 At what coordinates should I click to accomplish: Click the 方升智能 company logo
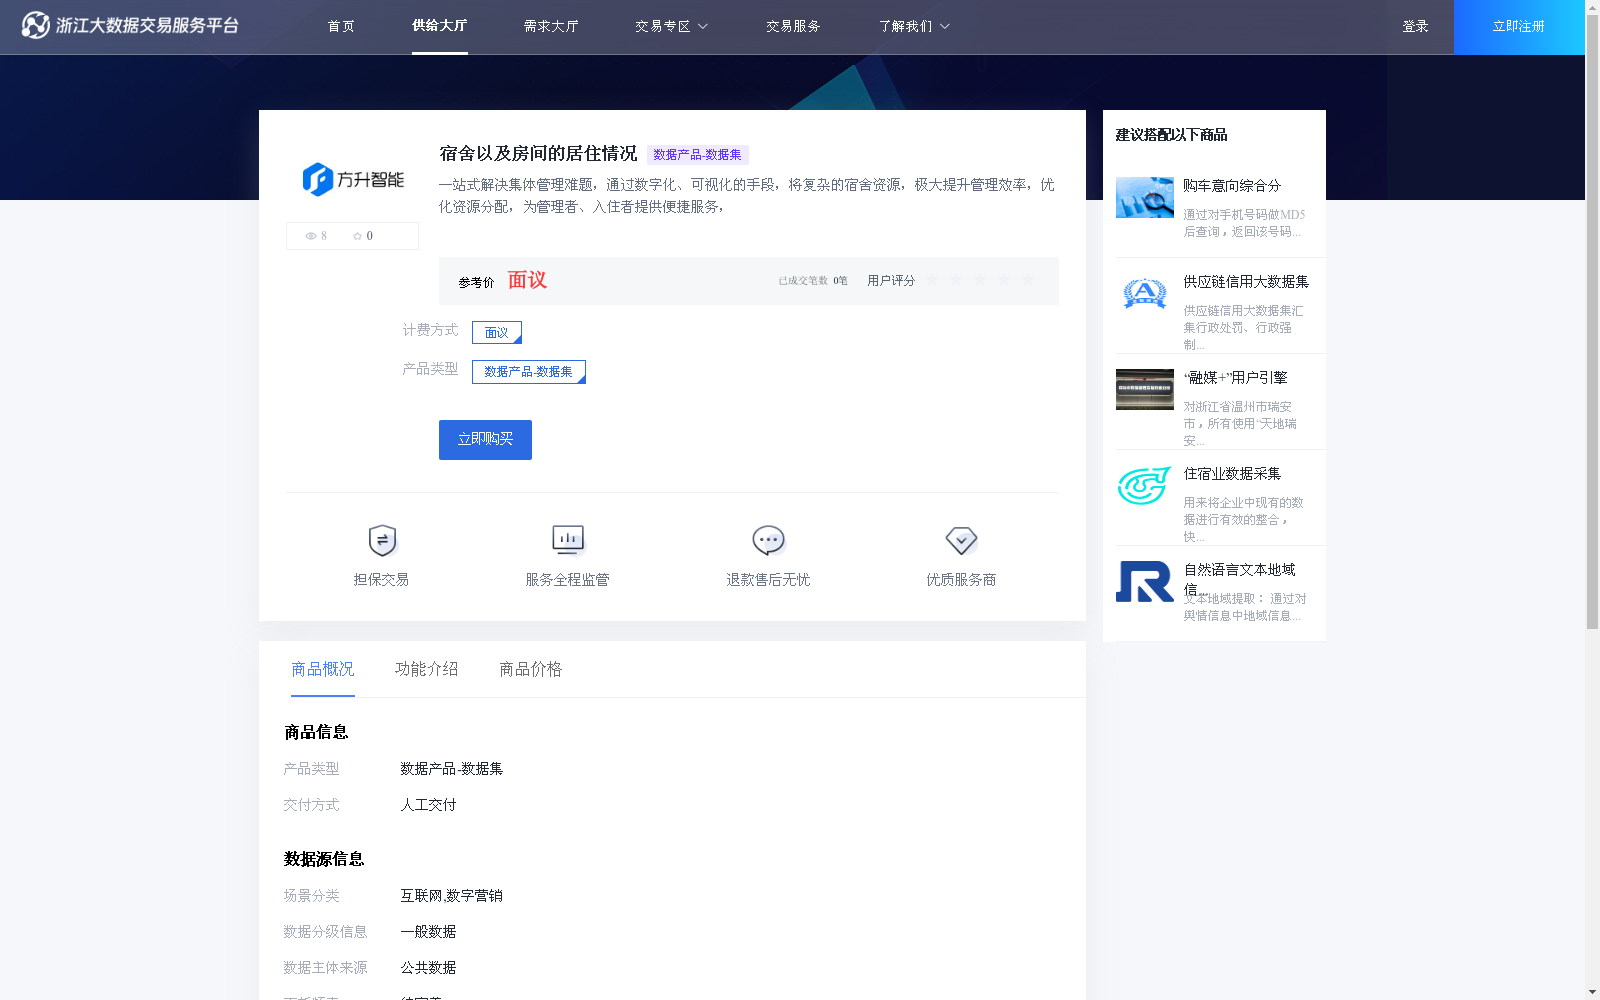pos(353,180)
